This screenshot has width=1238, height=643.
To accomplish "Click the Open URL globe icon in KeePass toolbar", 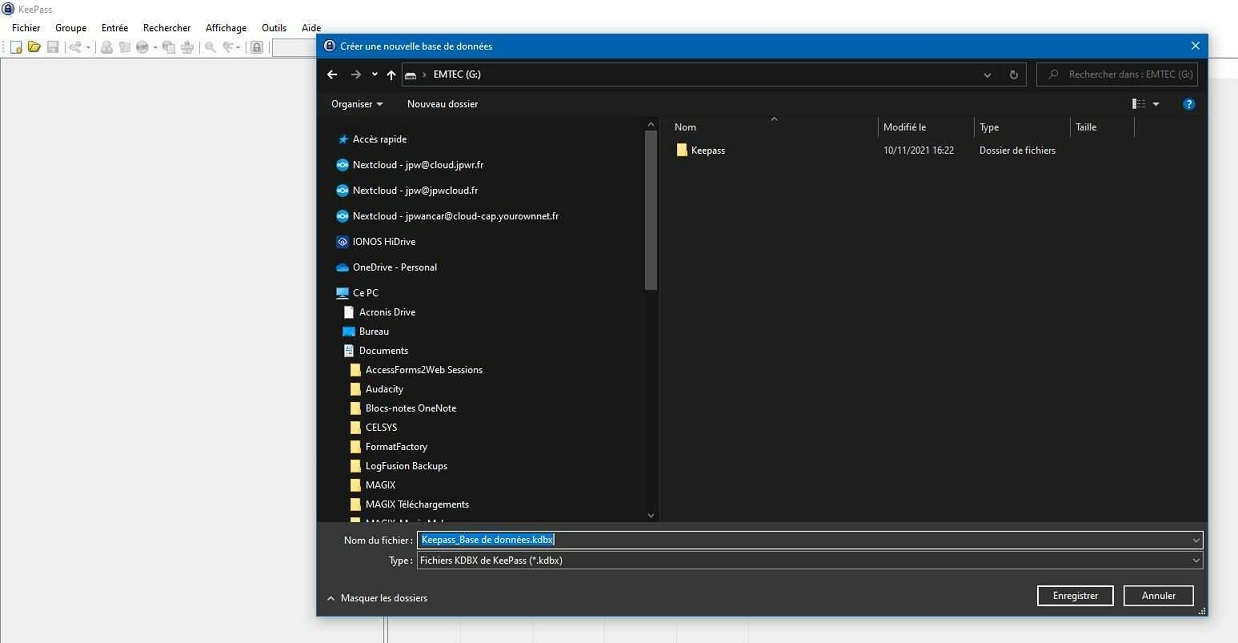I will [142, 47].
